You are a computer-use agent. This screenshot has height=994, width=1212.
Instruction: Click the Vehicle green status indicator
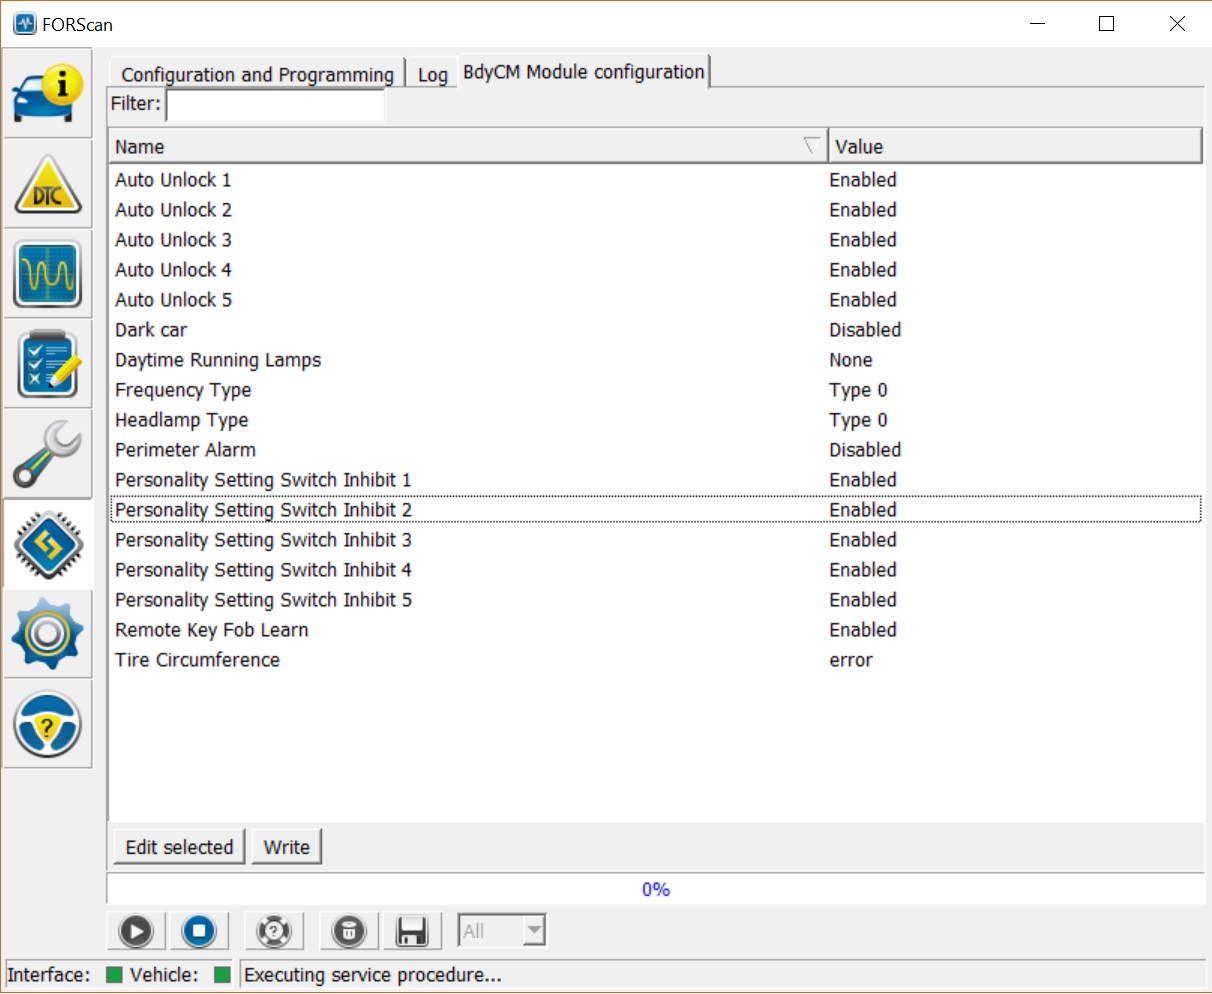[x=222, y=975]
